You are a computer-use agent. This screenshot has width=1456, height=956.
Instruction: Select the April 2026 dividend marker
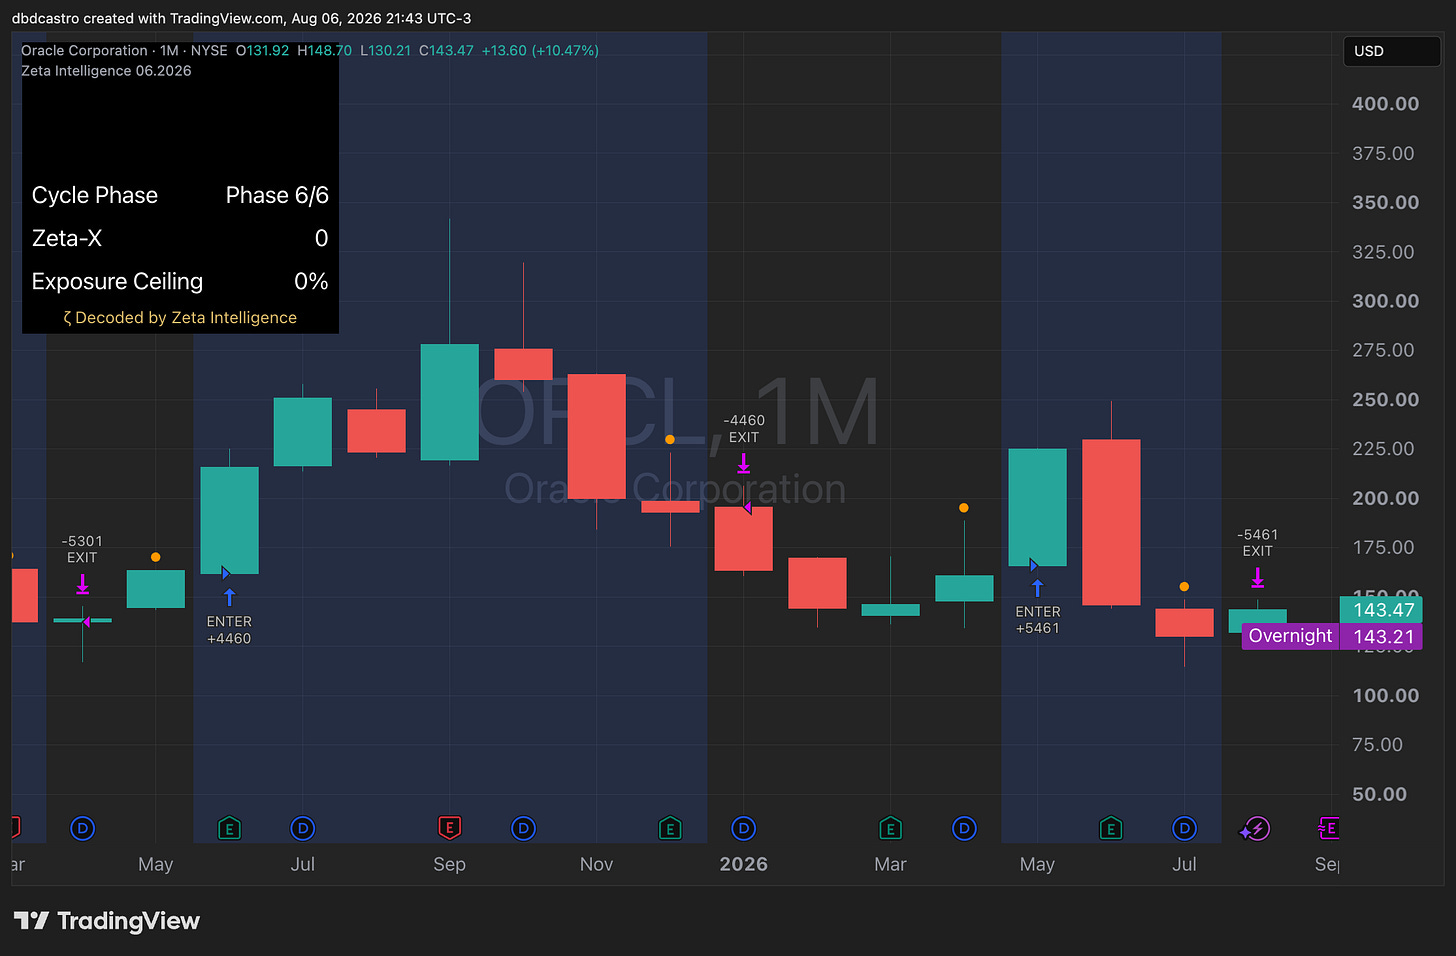coord(964,828)
